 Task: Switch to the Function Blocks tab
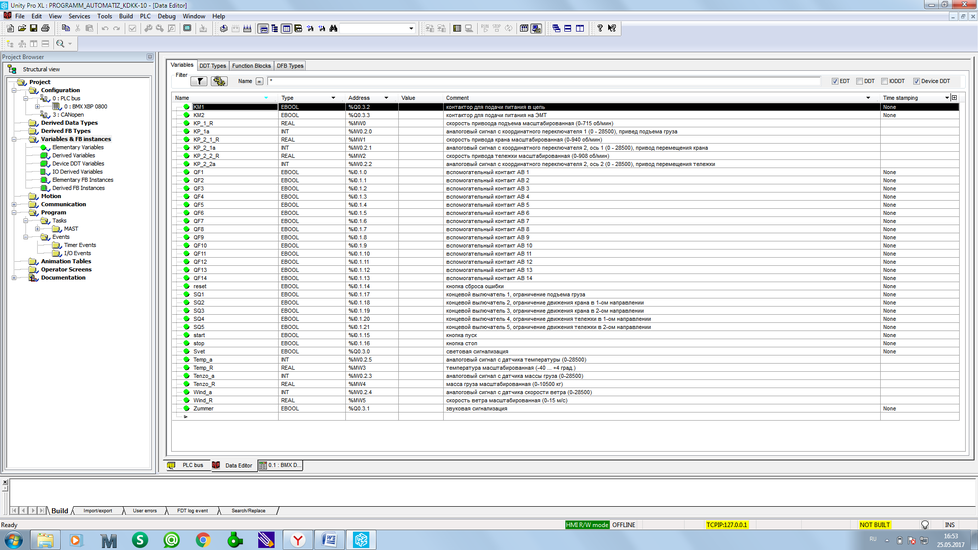click(x=251, y=65)
